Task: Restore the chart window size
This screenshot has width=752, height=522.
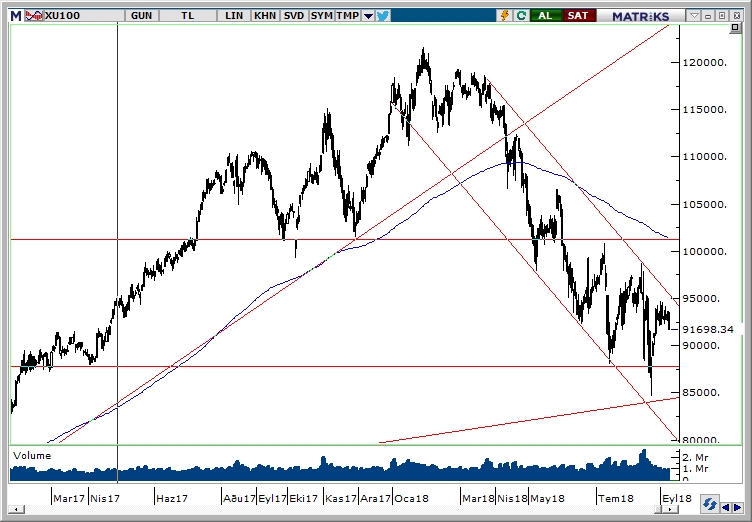Action: pyautogui.click(x=722, y=16)
